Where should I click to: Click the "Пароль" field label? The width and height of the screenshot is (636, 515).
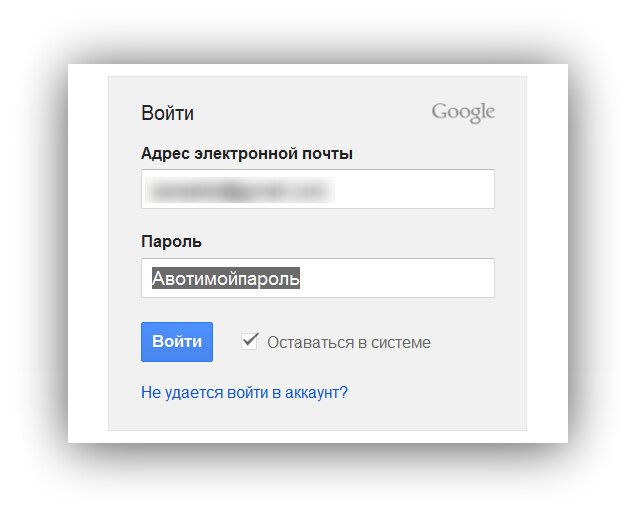click(171, 241)
